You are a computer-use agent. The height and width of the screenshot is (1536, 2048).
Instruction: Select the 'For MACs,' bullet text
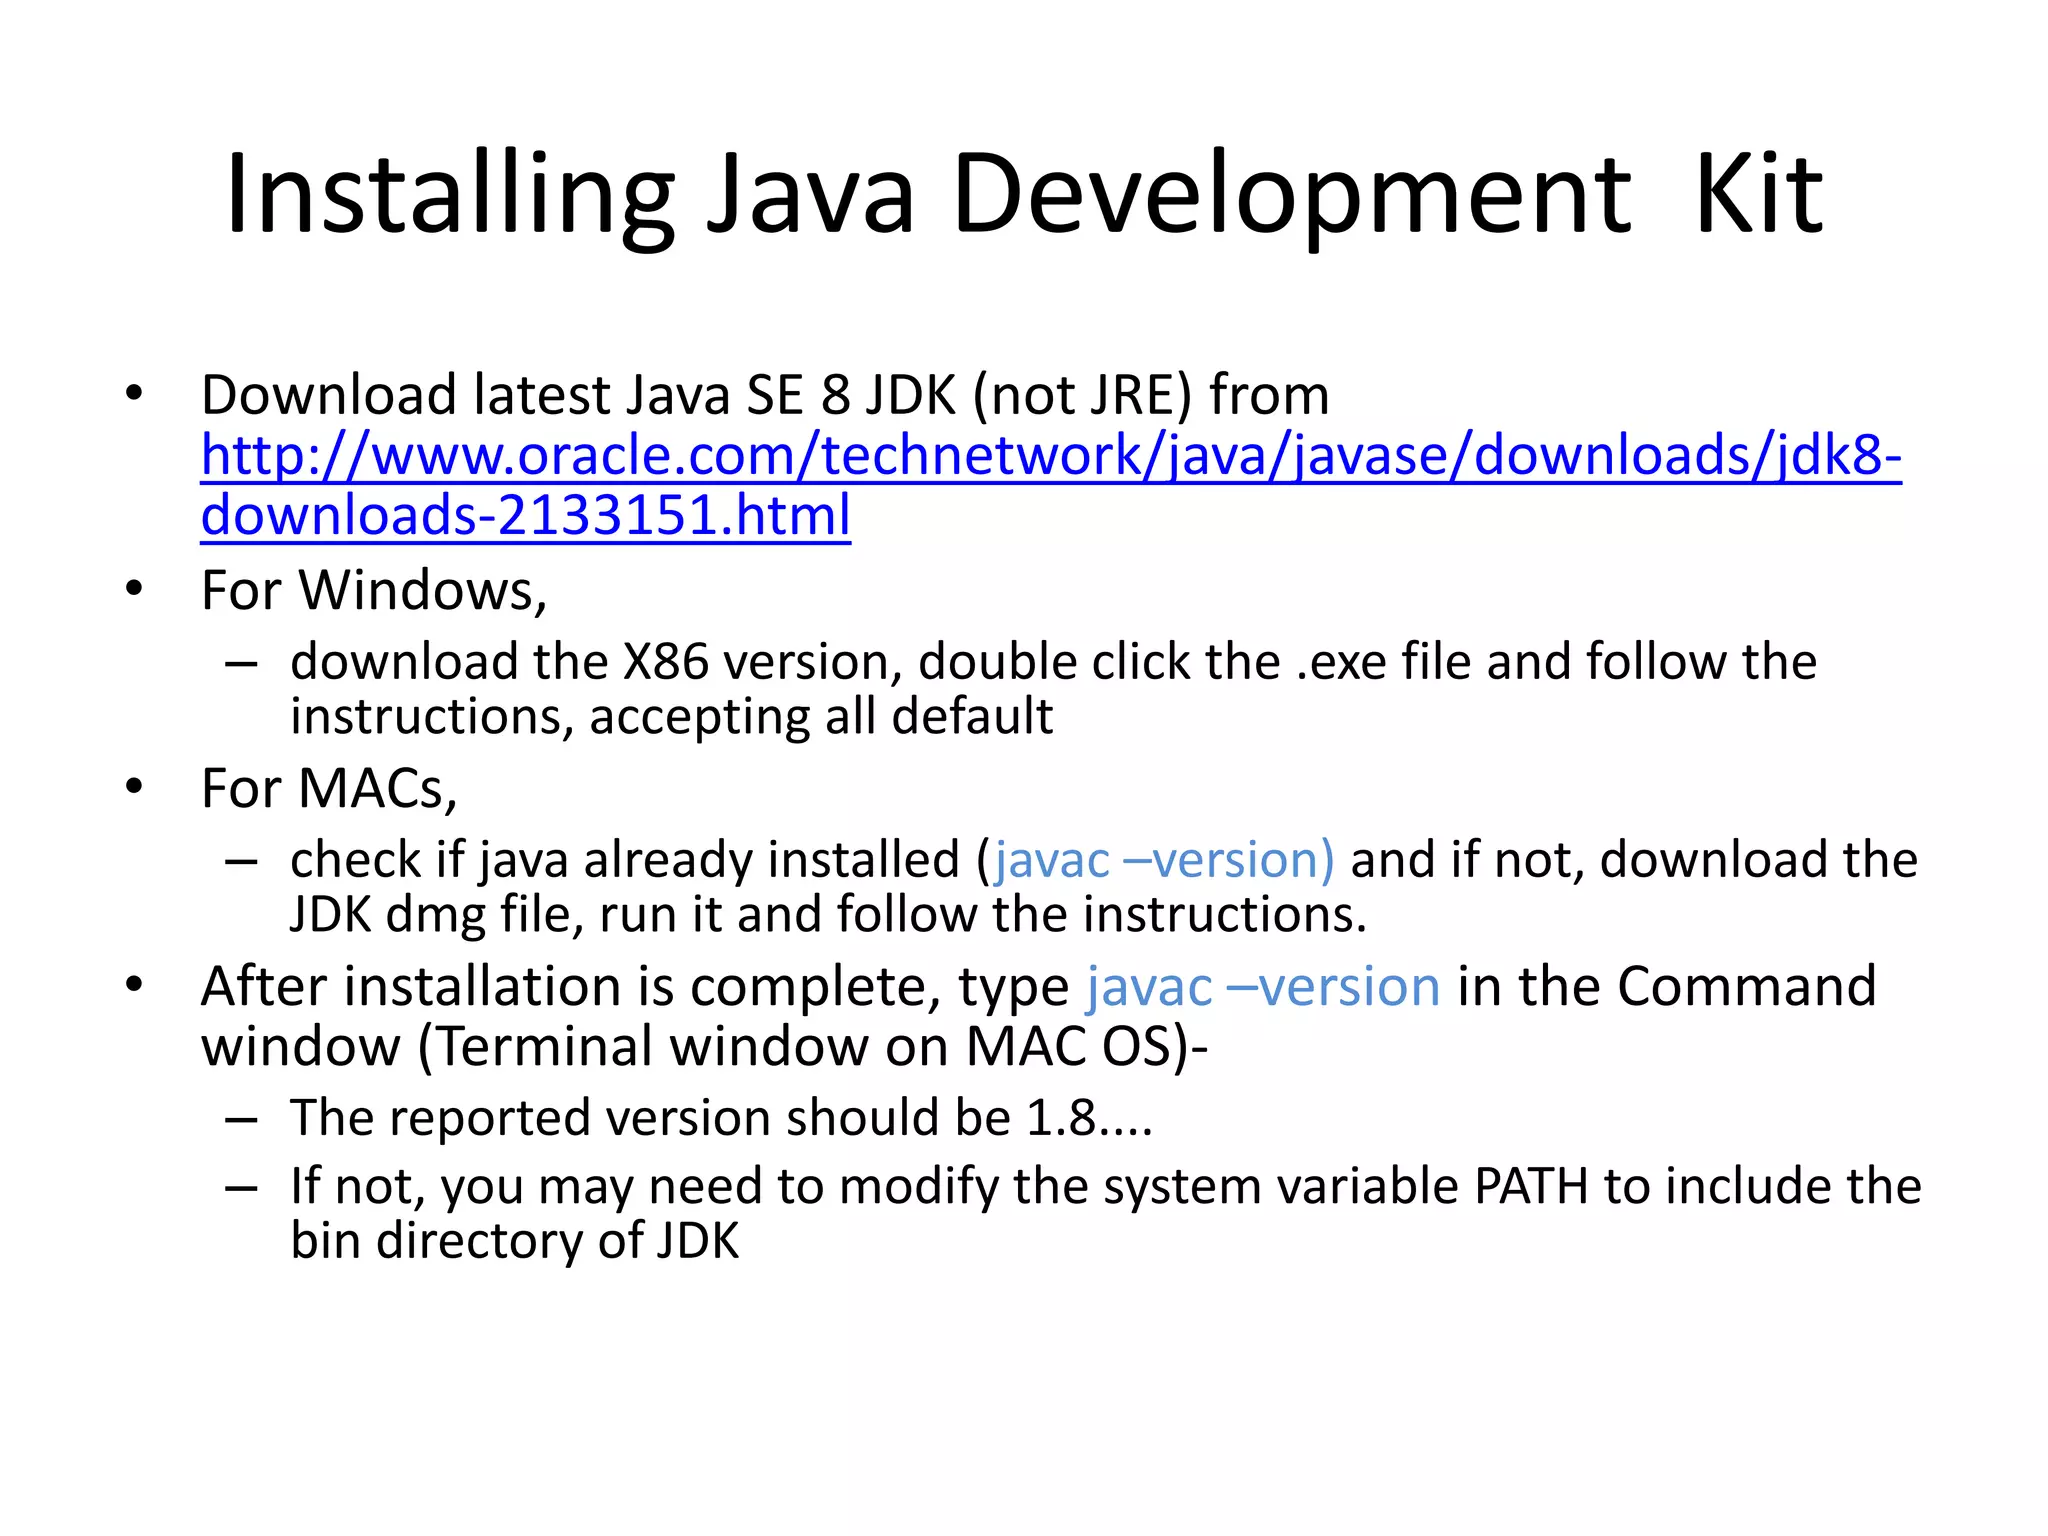click(329, 788)
